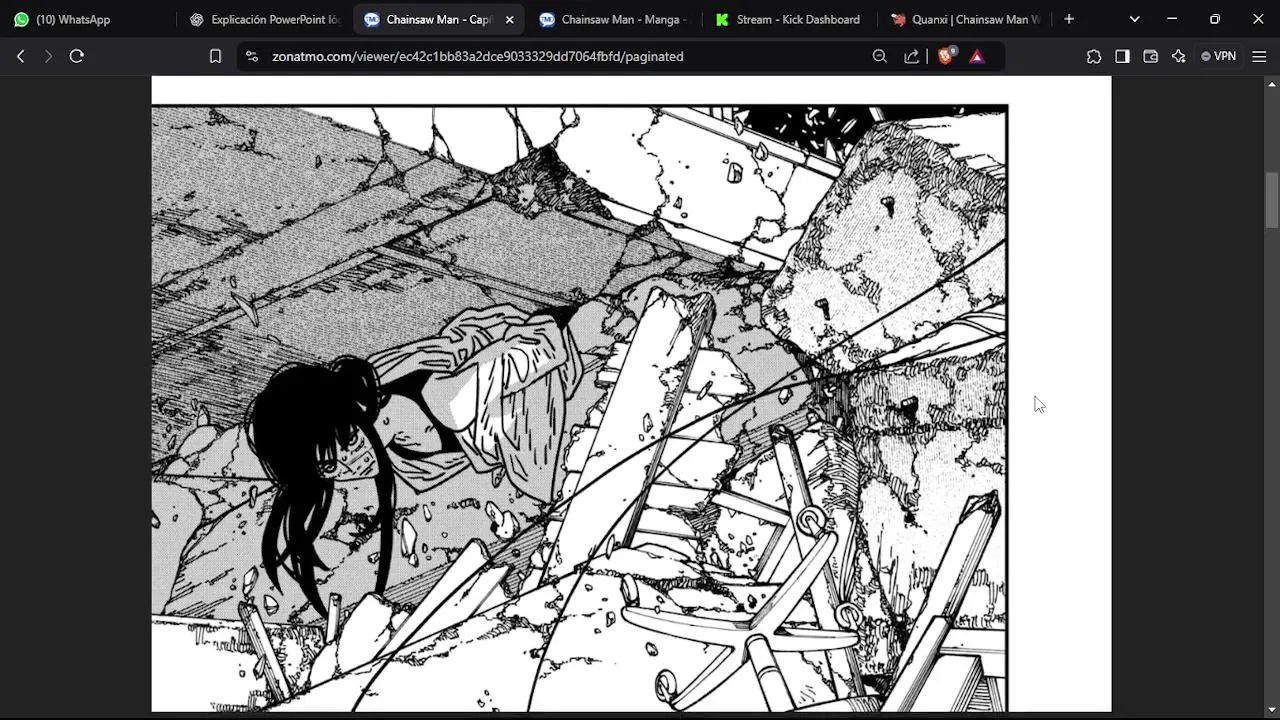Open the Extensions puzzle icon
Screen dimensions: 1280x720
tap(1094, 57)
